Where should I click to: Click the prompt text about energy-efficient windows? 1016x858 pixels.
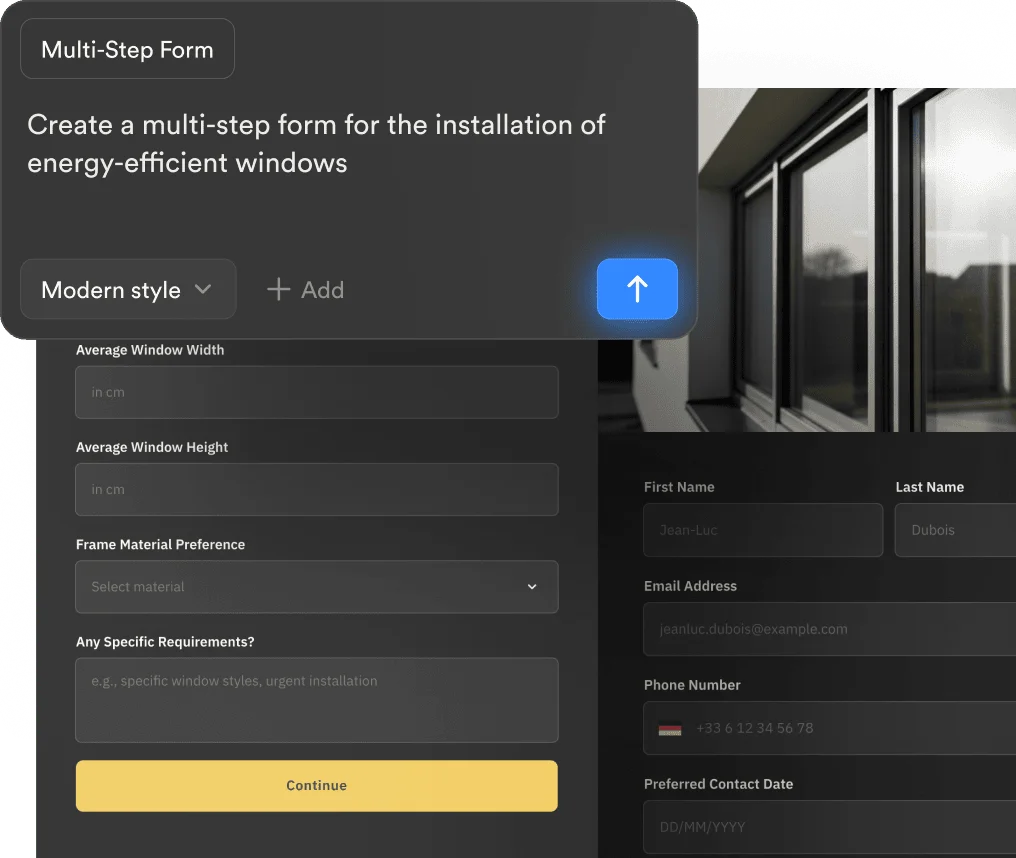pyautogui.click(x=316, y=143)
